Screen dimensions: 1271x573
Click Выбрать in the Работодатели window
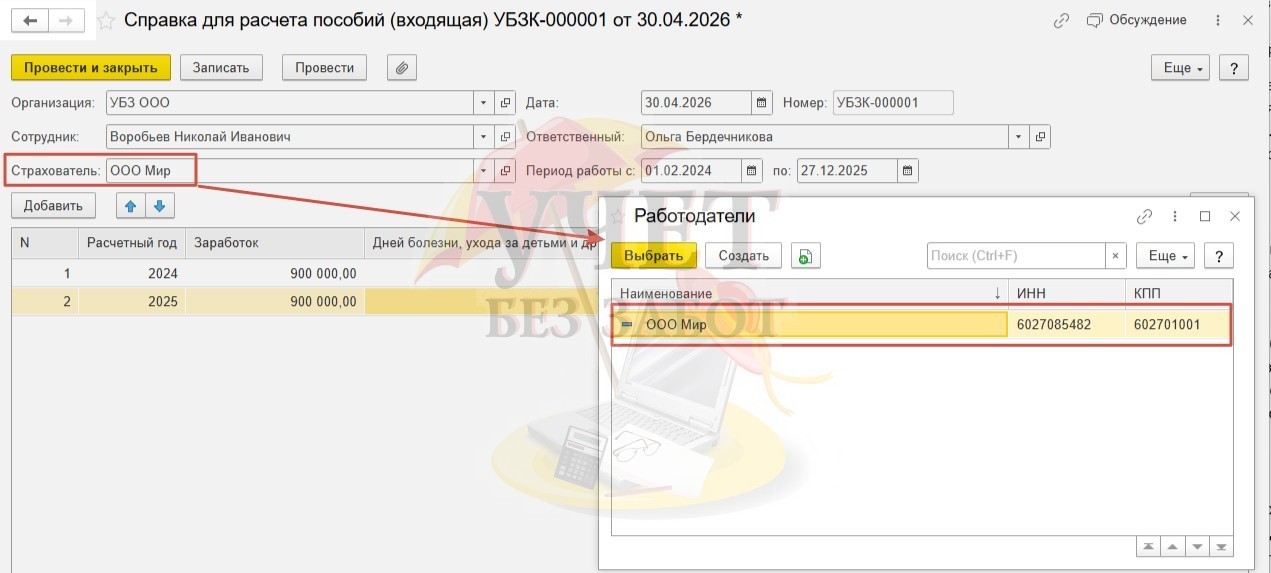653,256
